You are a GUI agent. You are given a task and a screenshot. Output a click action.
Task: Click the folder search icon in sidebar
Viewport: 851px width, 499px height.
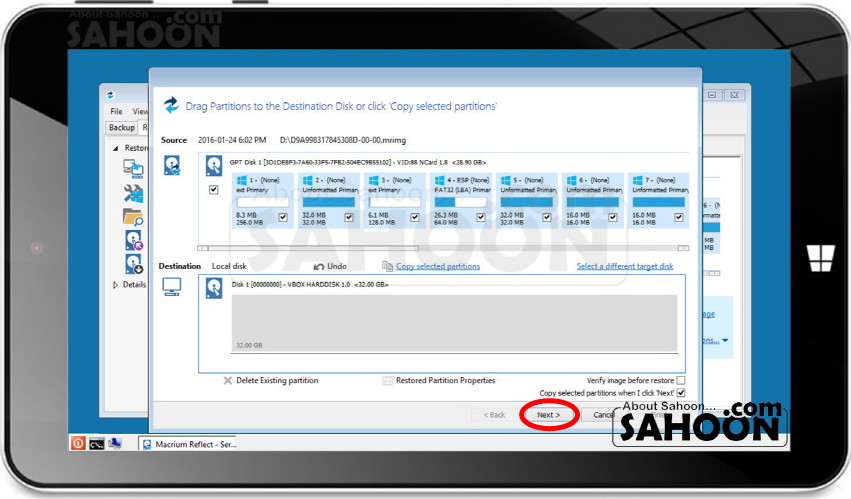click(133, 216)
